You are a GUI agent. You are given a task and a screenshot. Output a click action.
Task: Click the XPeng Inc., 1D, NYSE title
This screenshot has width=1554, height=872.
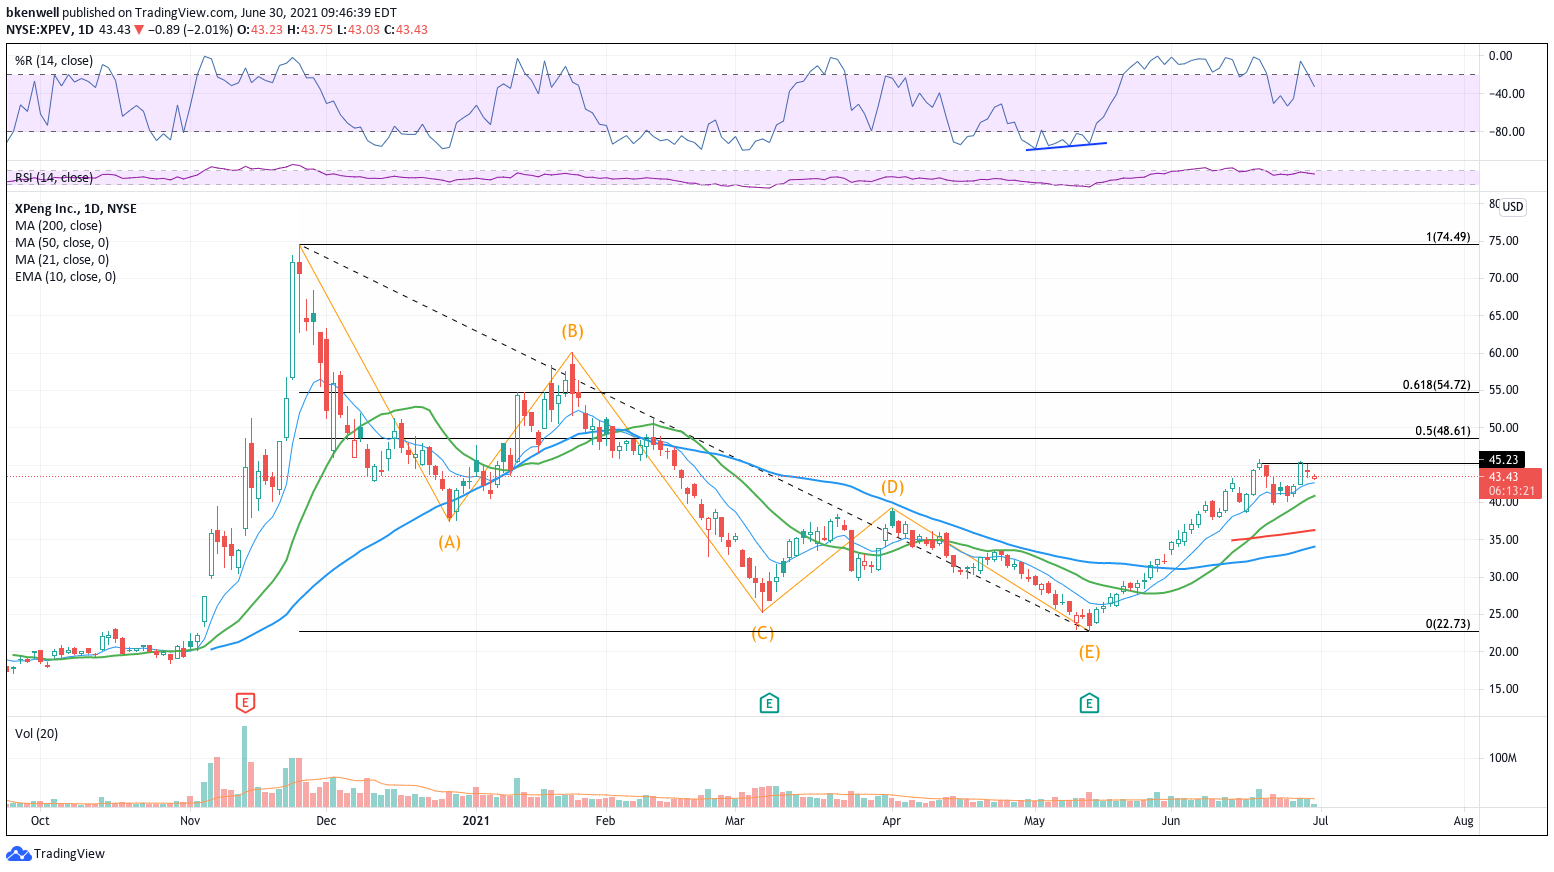tap(76, 209)
